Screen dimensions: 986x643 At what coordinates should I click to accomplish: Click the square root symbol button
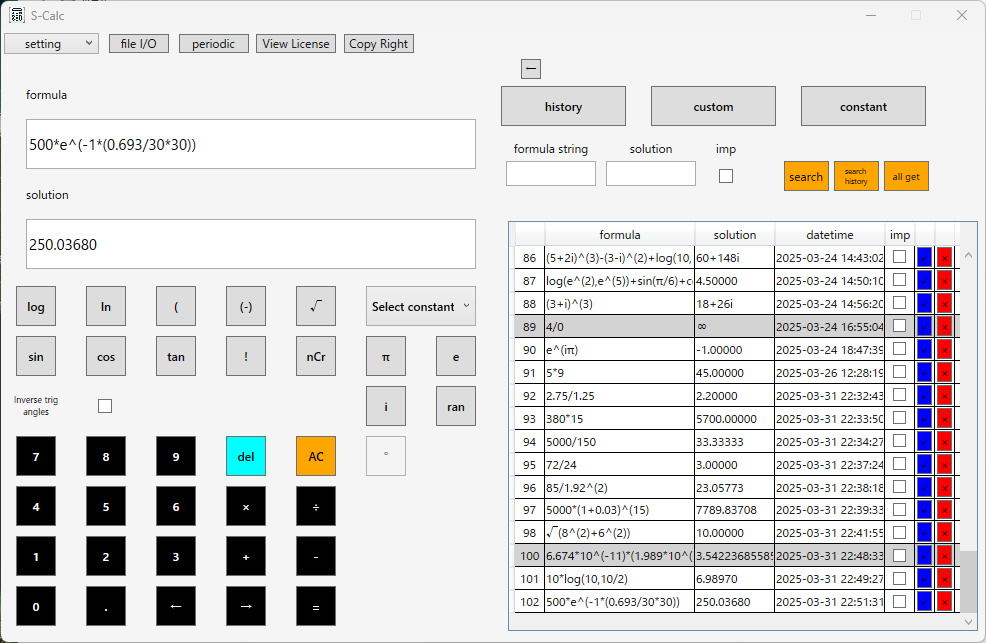[x=316, y=306]
